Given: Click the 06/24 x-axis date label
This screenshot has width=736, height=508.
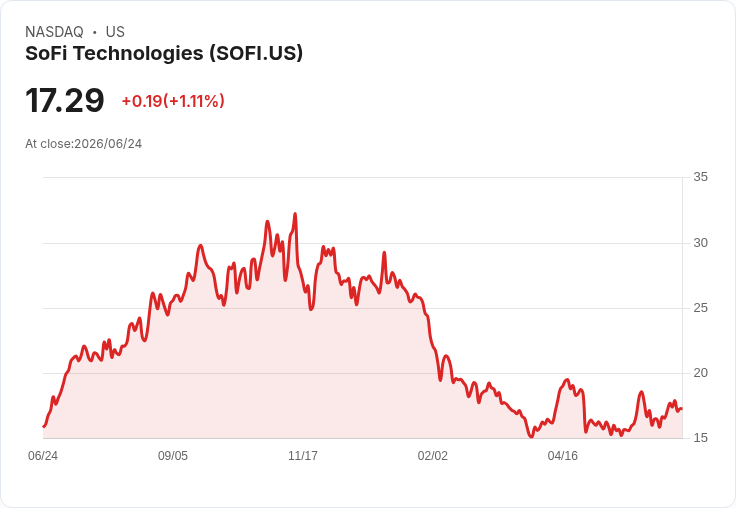Looking at the screenshot, I should pyautogui.click(x=43, y=455).
